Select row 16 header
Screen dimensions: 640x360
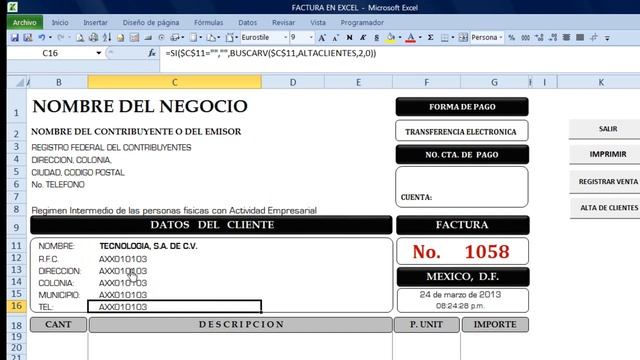coord(16,306)
